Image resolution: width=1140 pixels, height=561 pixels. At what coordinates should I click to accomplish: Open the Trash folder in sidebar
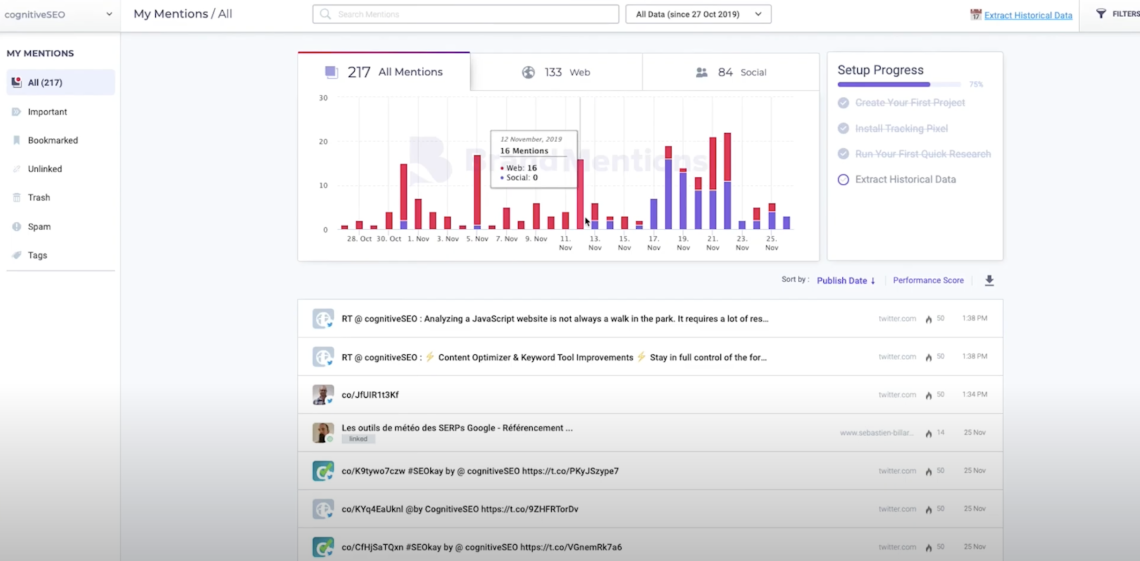tap(38, 198)
